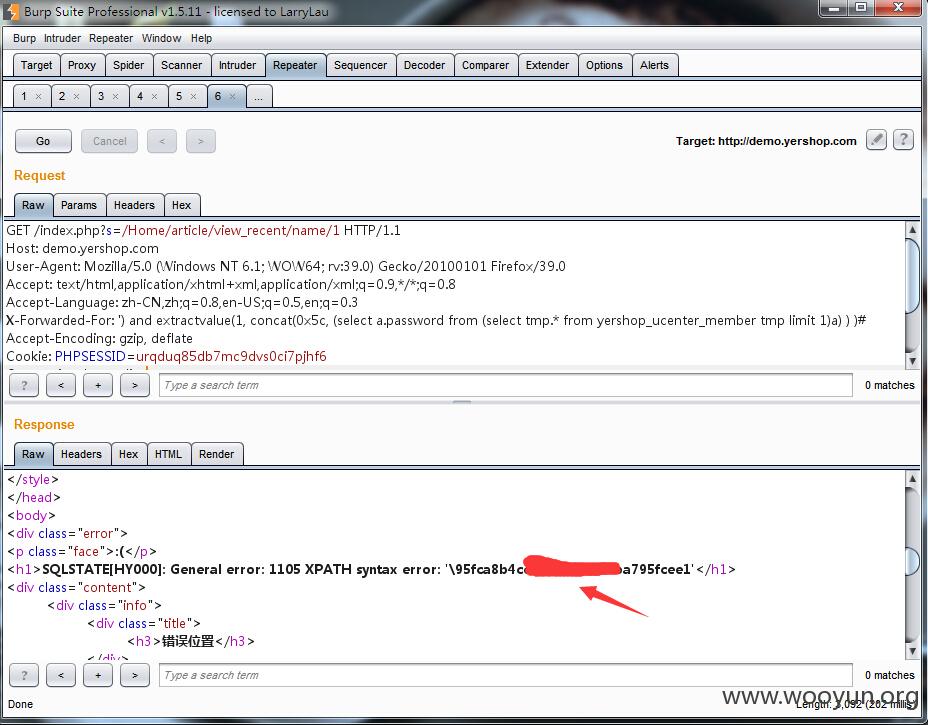The width and height of the screenshot is (928, 725).
Task: Switch to the Extender tab
Action: point(547,65)
